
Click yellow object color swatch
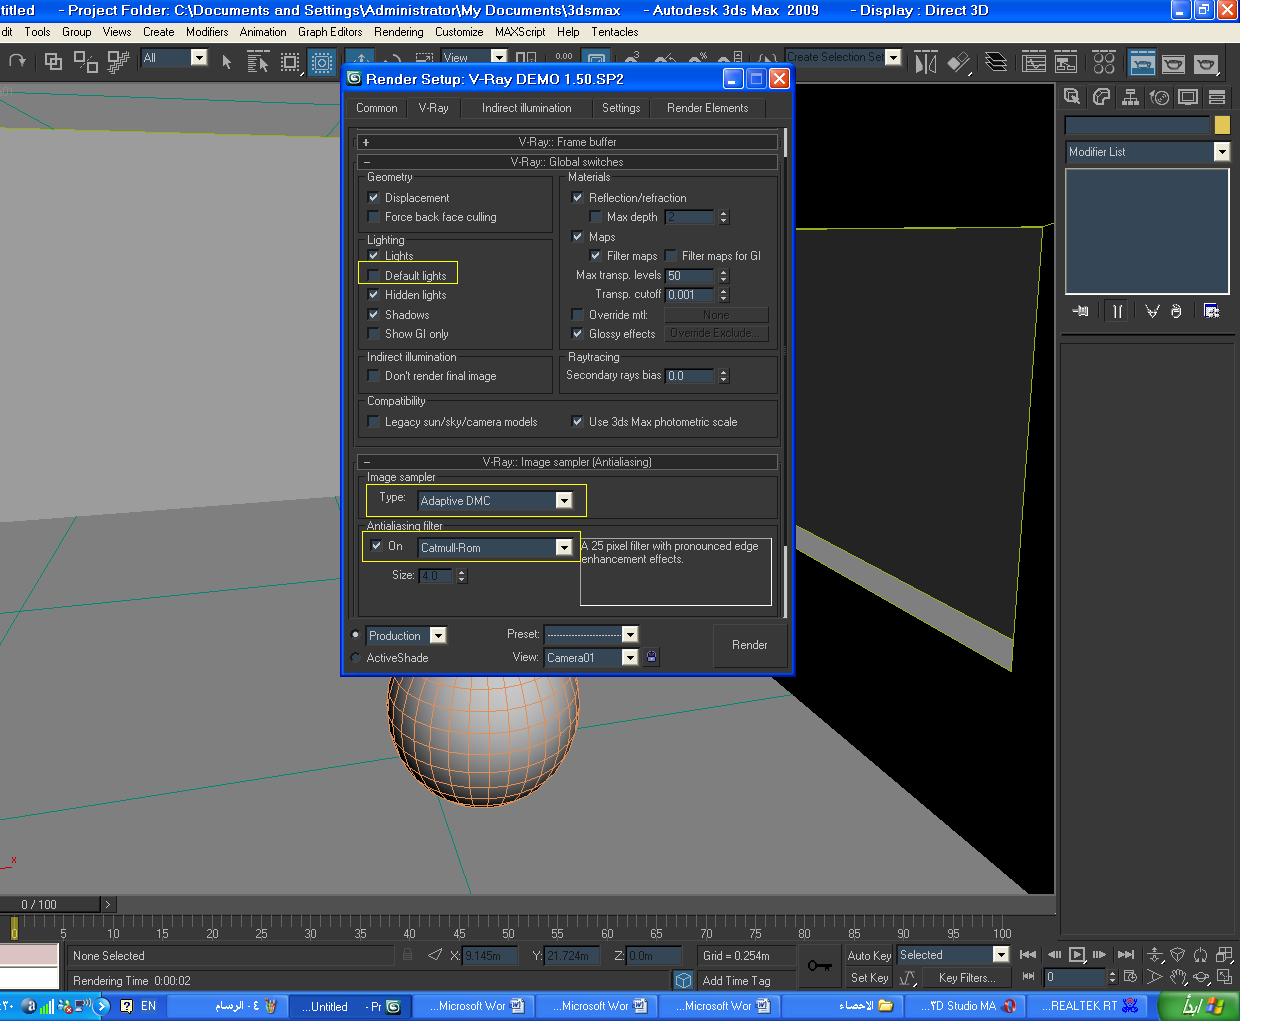click(1222, 125)
